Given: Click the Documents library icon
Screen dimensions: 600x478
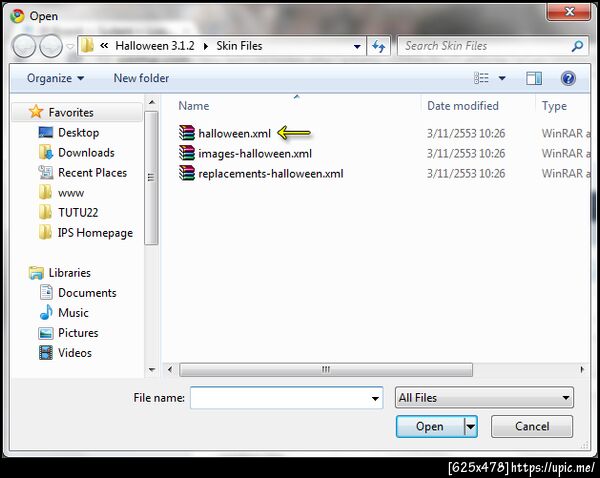Looking at the screenshot, I should (x=46, y=292).
